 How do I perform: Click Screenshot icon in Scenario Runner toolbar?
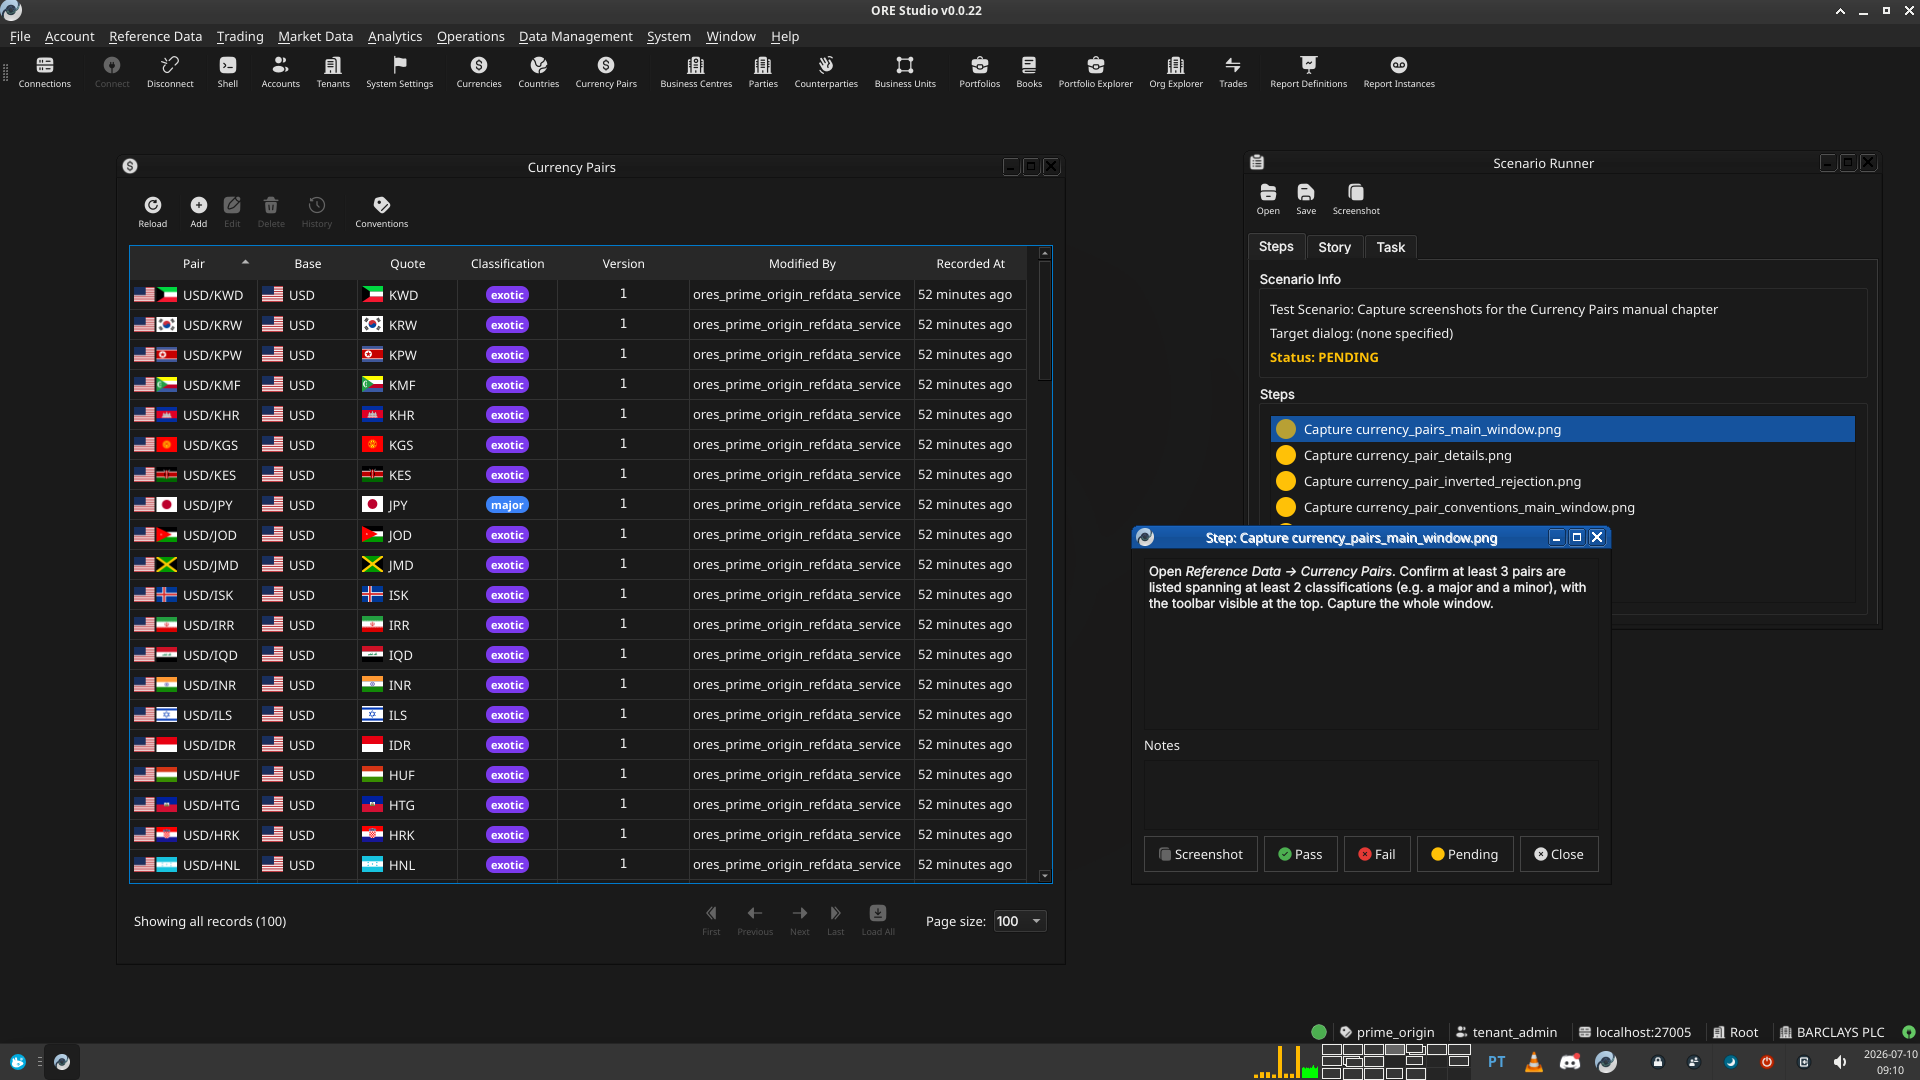(1356, 199)
